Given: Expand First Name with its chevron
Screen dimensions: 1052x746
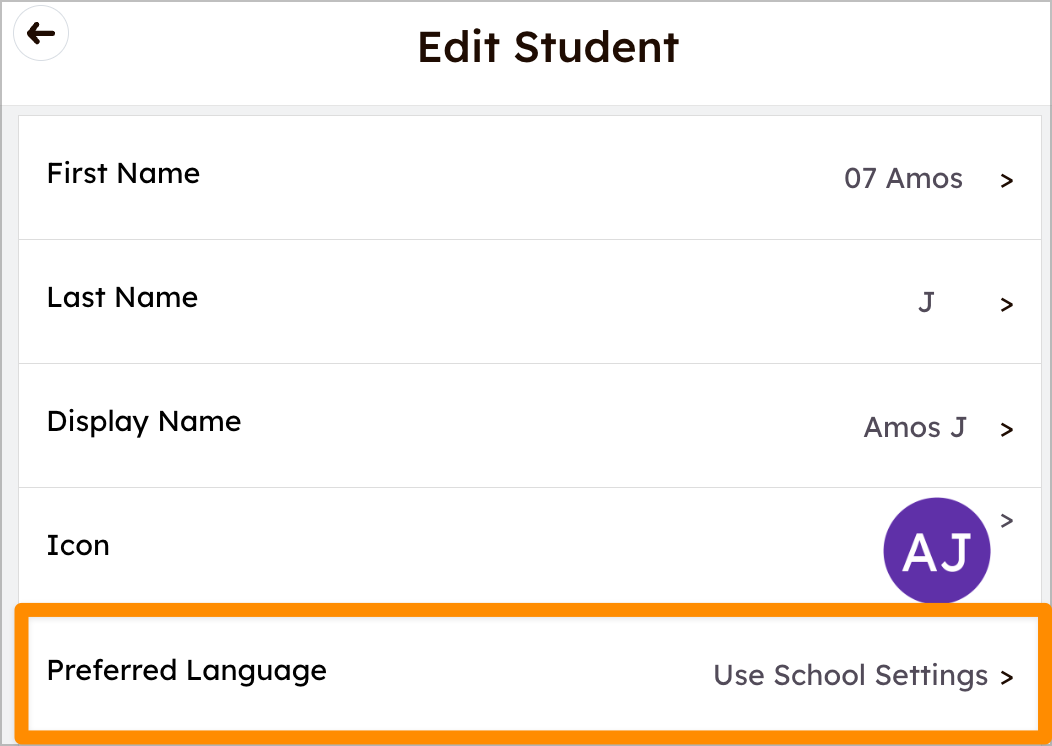Looking at the screenshot, I should tap(1007, 181).
